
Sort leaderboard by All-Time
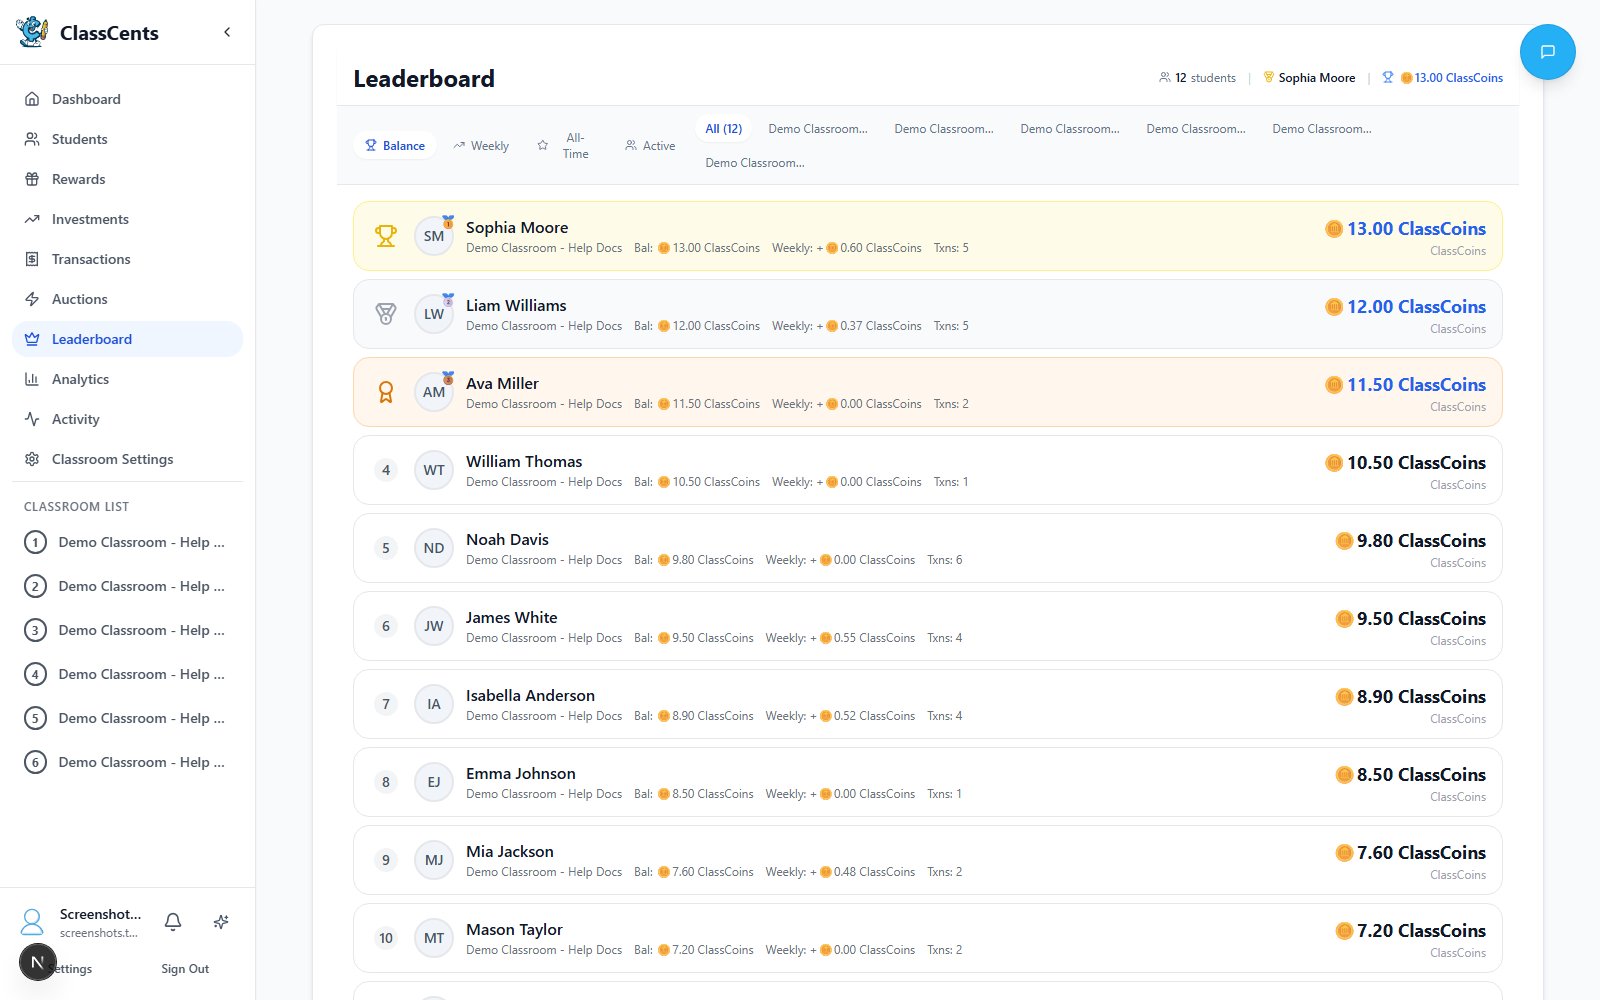pos(564,146)
